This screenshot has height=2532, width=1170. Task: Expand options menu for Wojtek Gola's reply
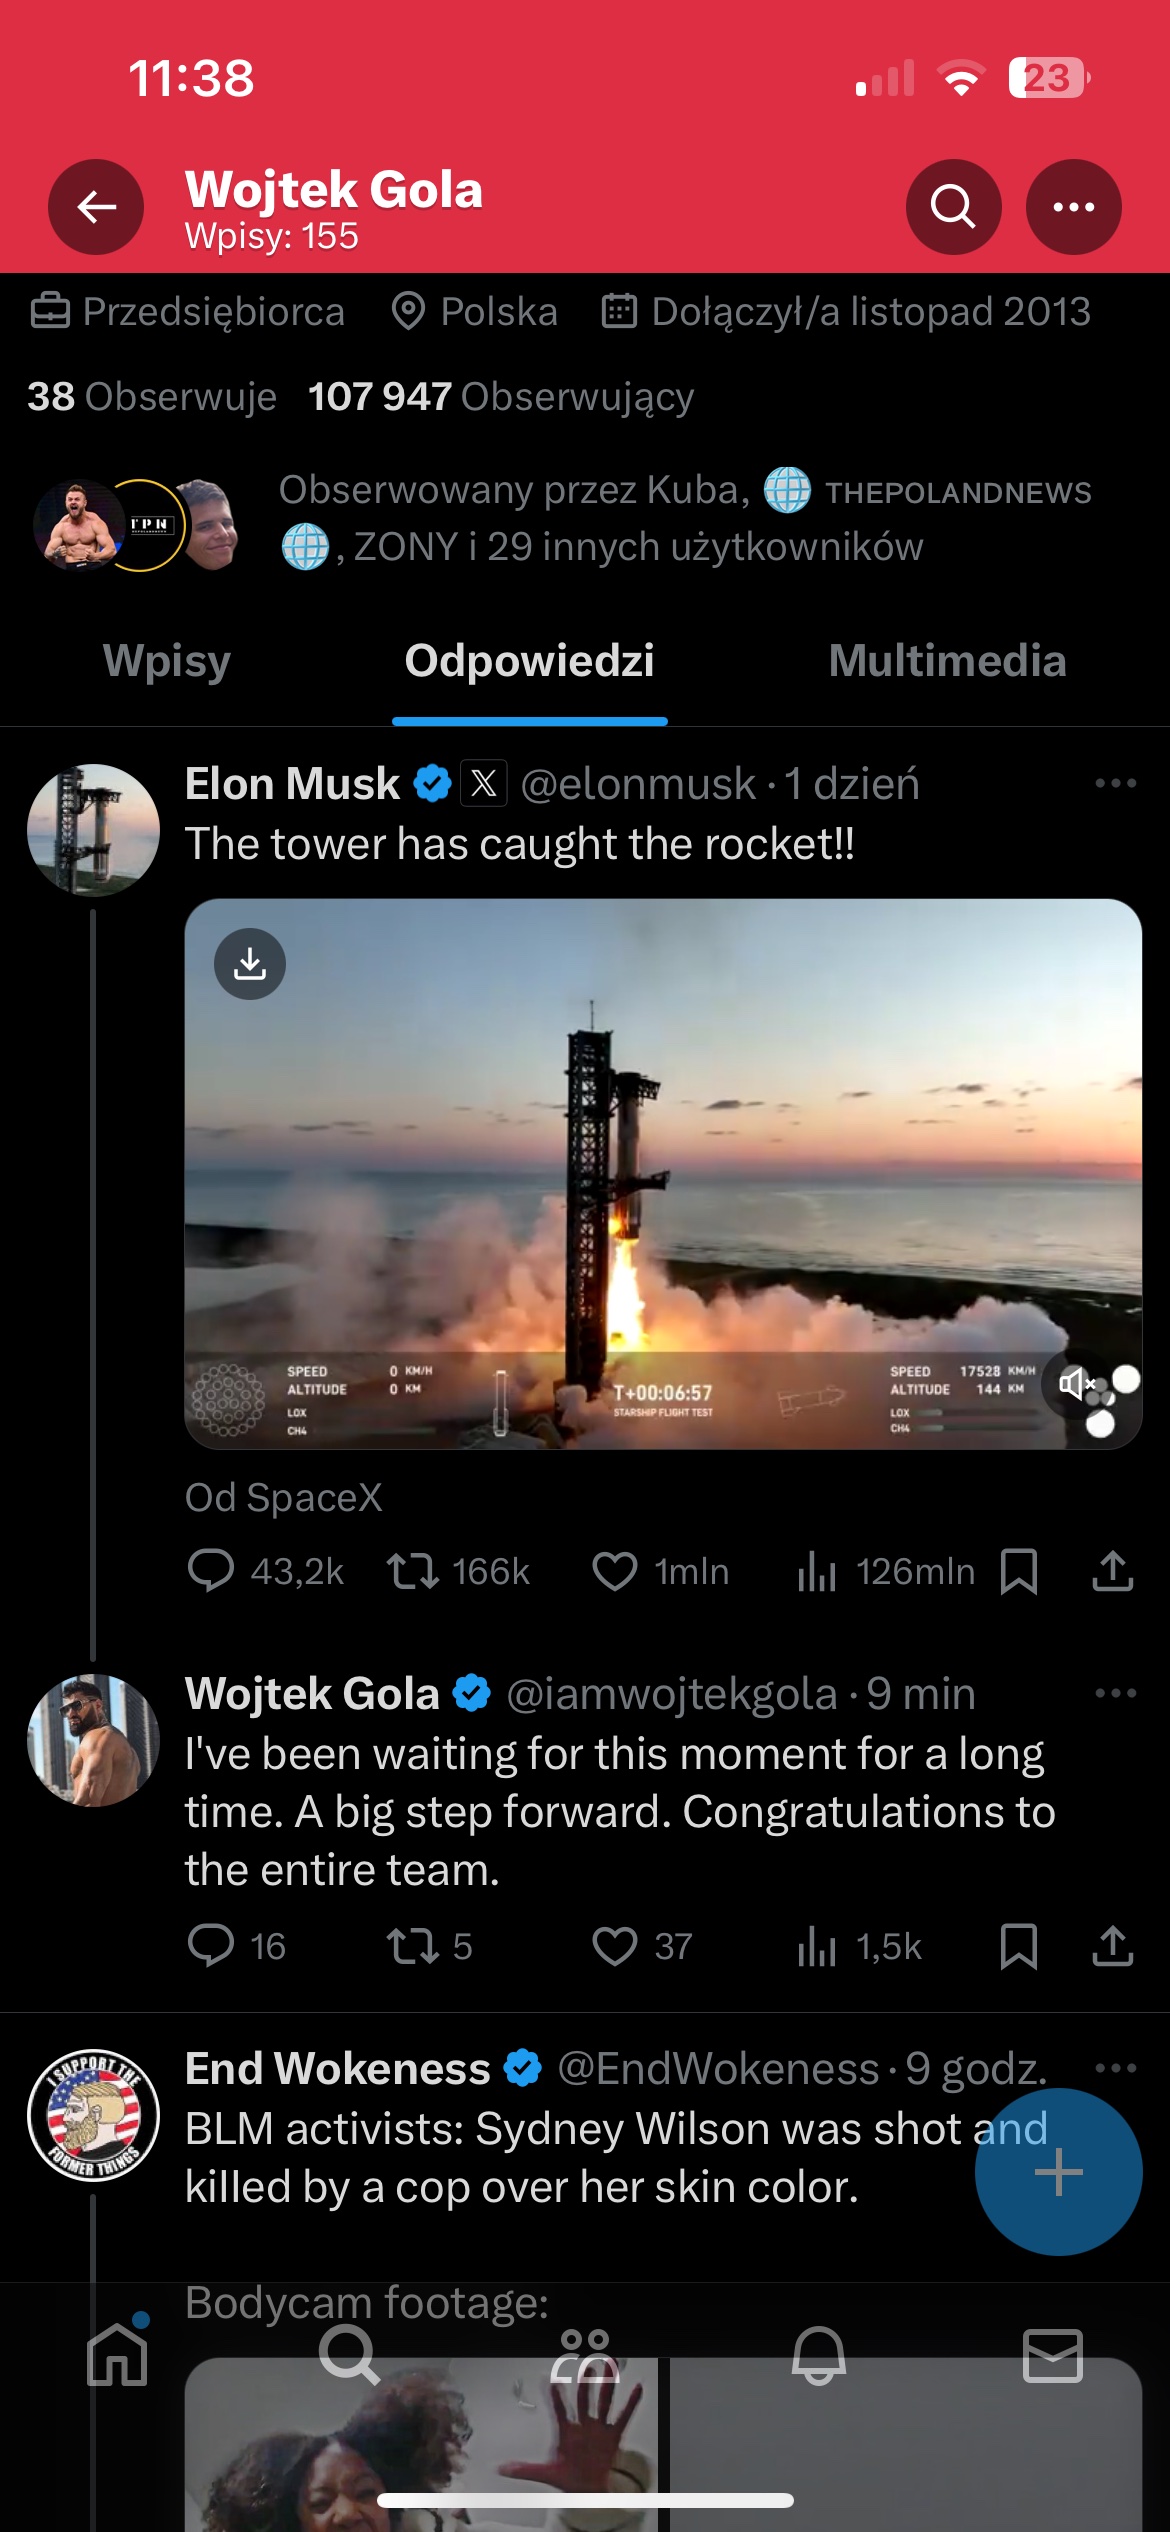[x=1115, y=1693]
